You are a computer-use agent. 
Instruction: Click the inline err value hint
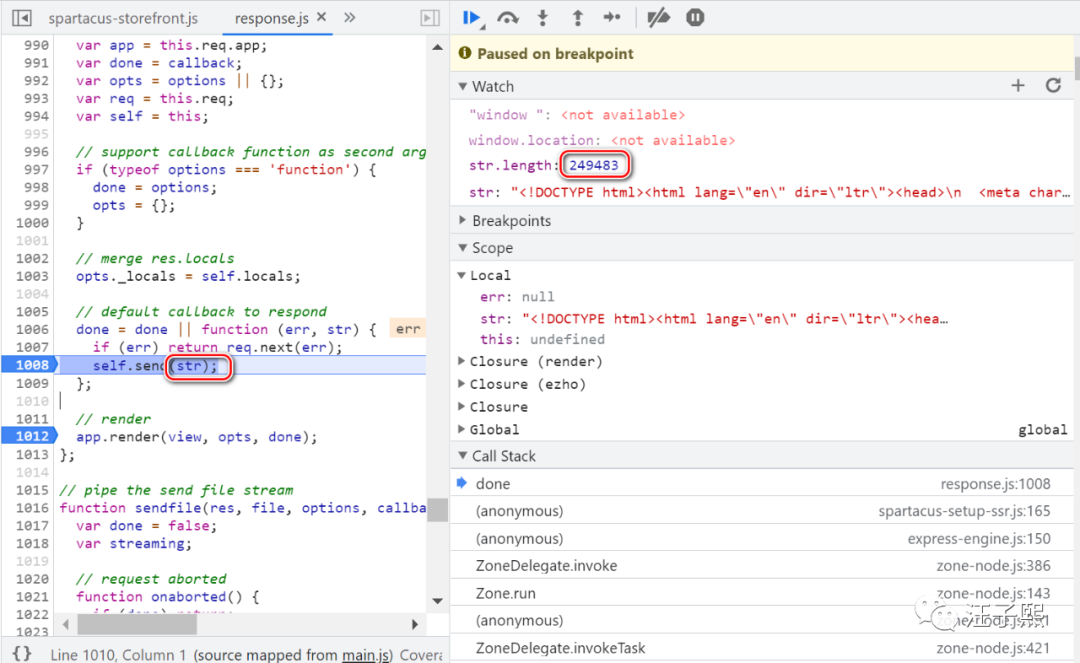[408, 329]
